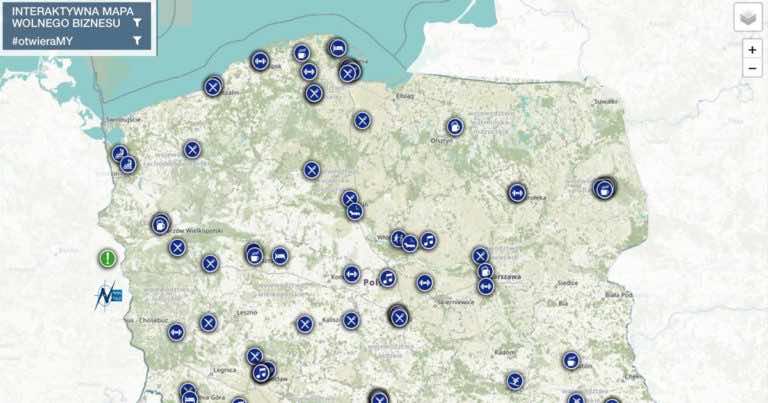Open the music note marker at Wrocław

click(x=261, y=373)
